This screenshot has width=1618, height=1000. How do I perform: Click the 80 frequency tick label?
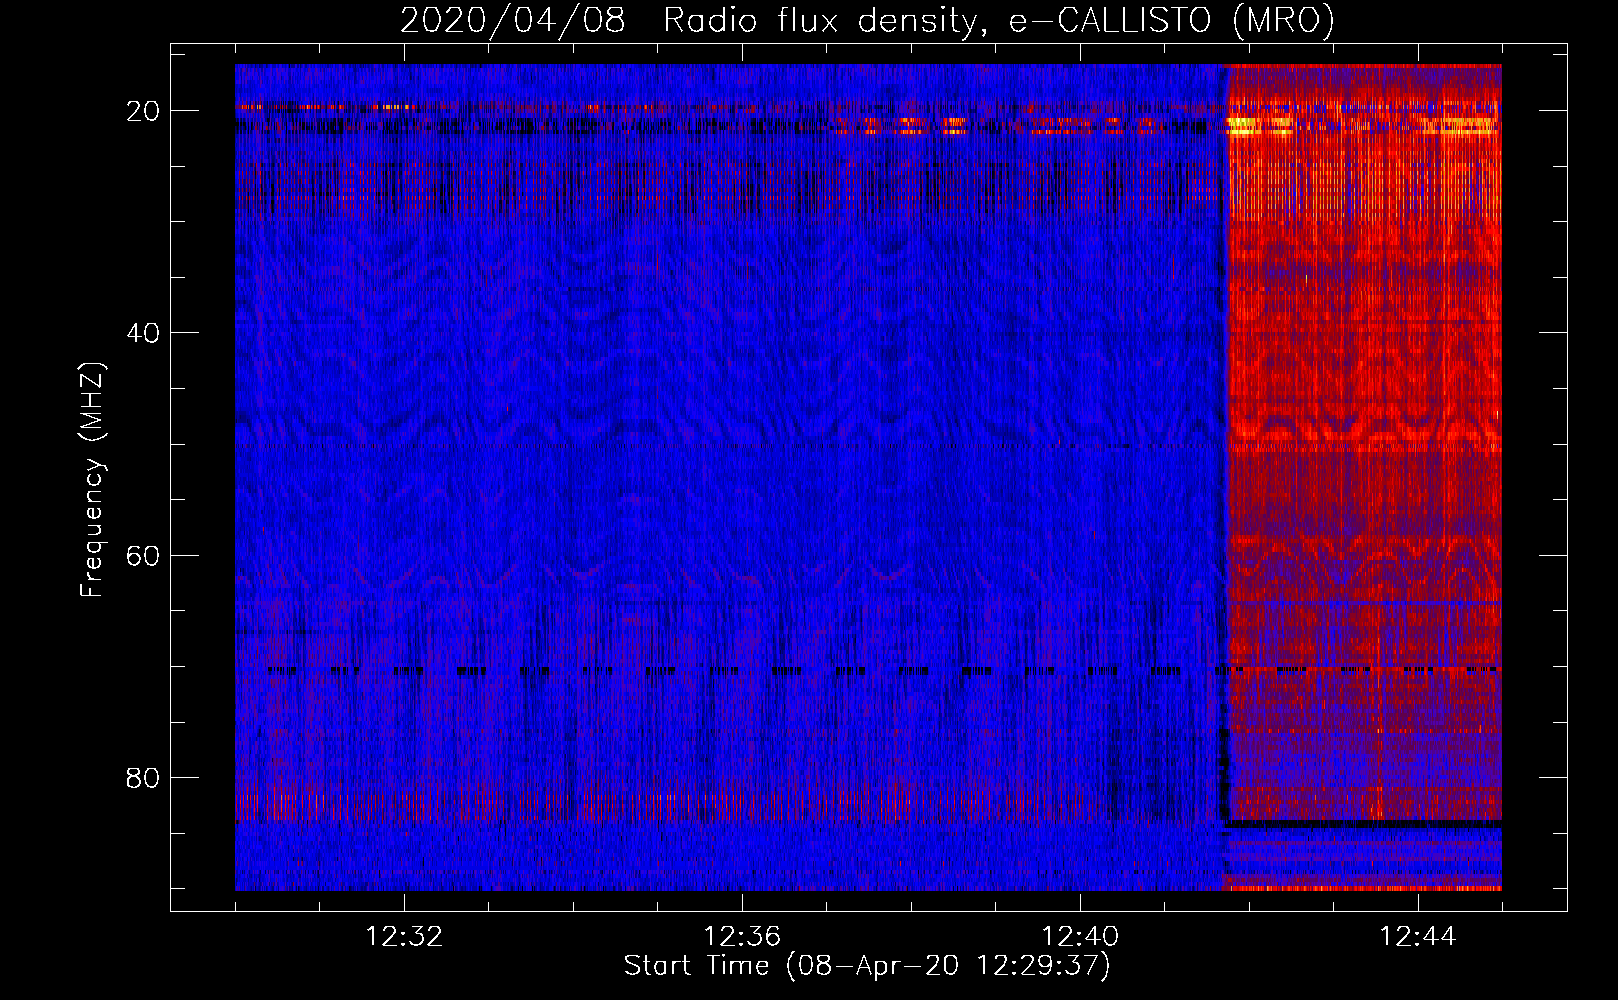tap(144, 778)
